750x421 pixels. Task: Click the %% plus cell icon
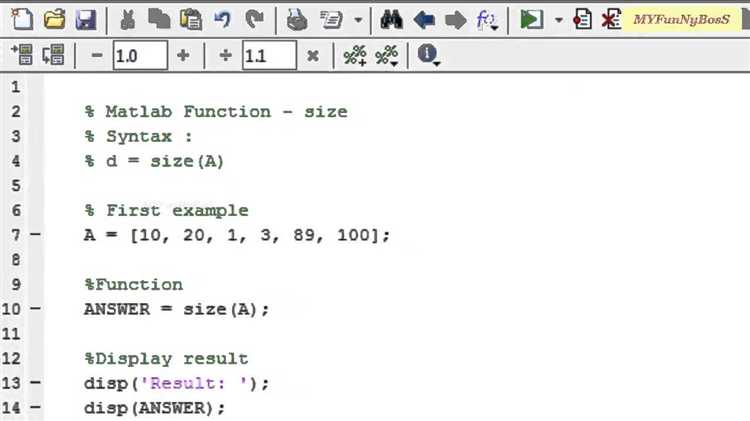click(x=355, y=55)
